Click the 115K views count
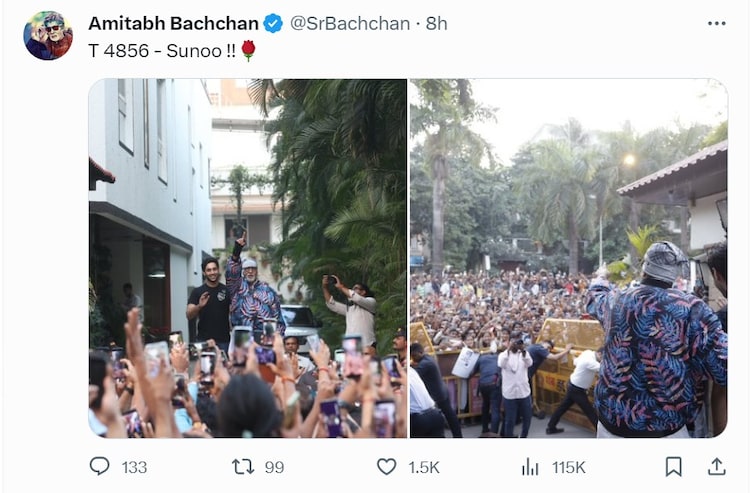750x493 pixels. (x=569, y=467)
